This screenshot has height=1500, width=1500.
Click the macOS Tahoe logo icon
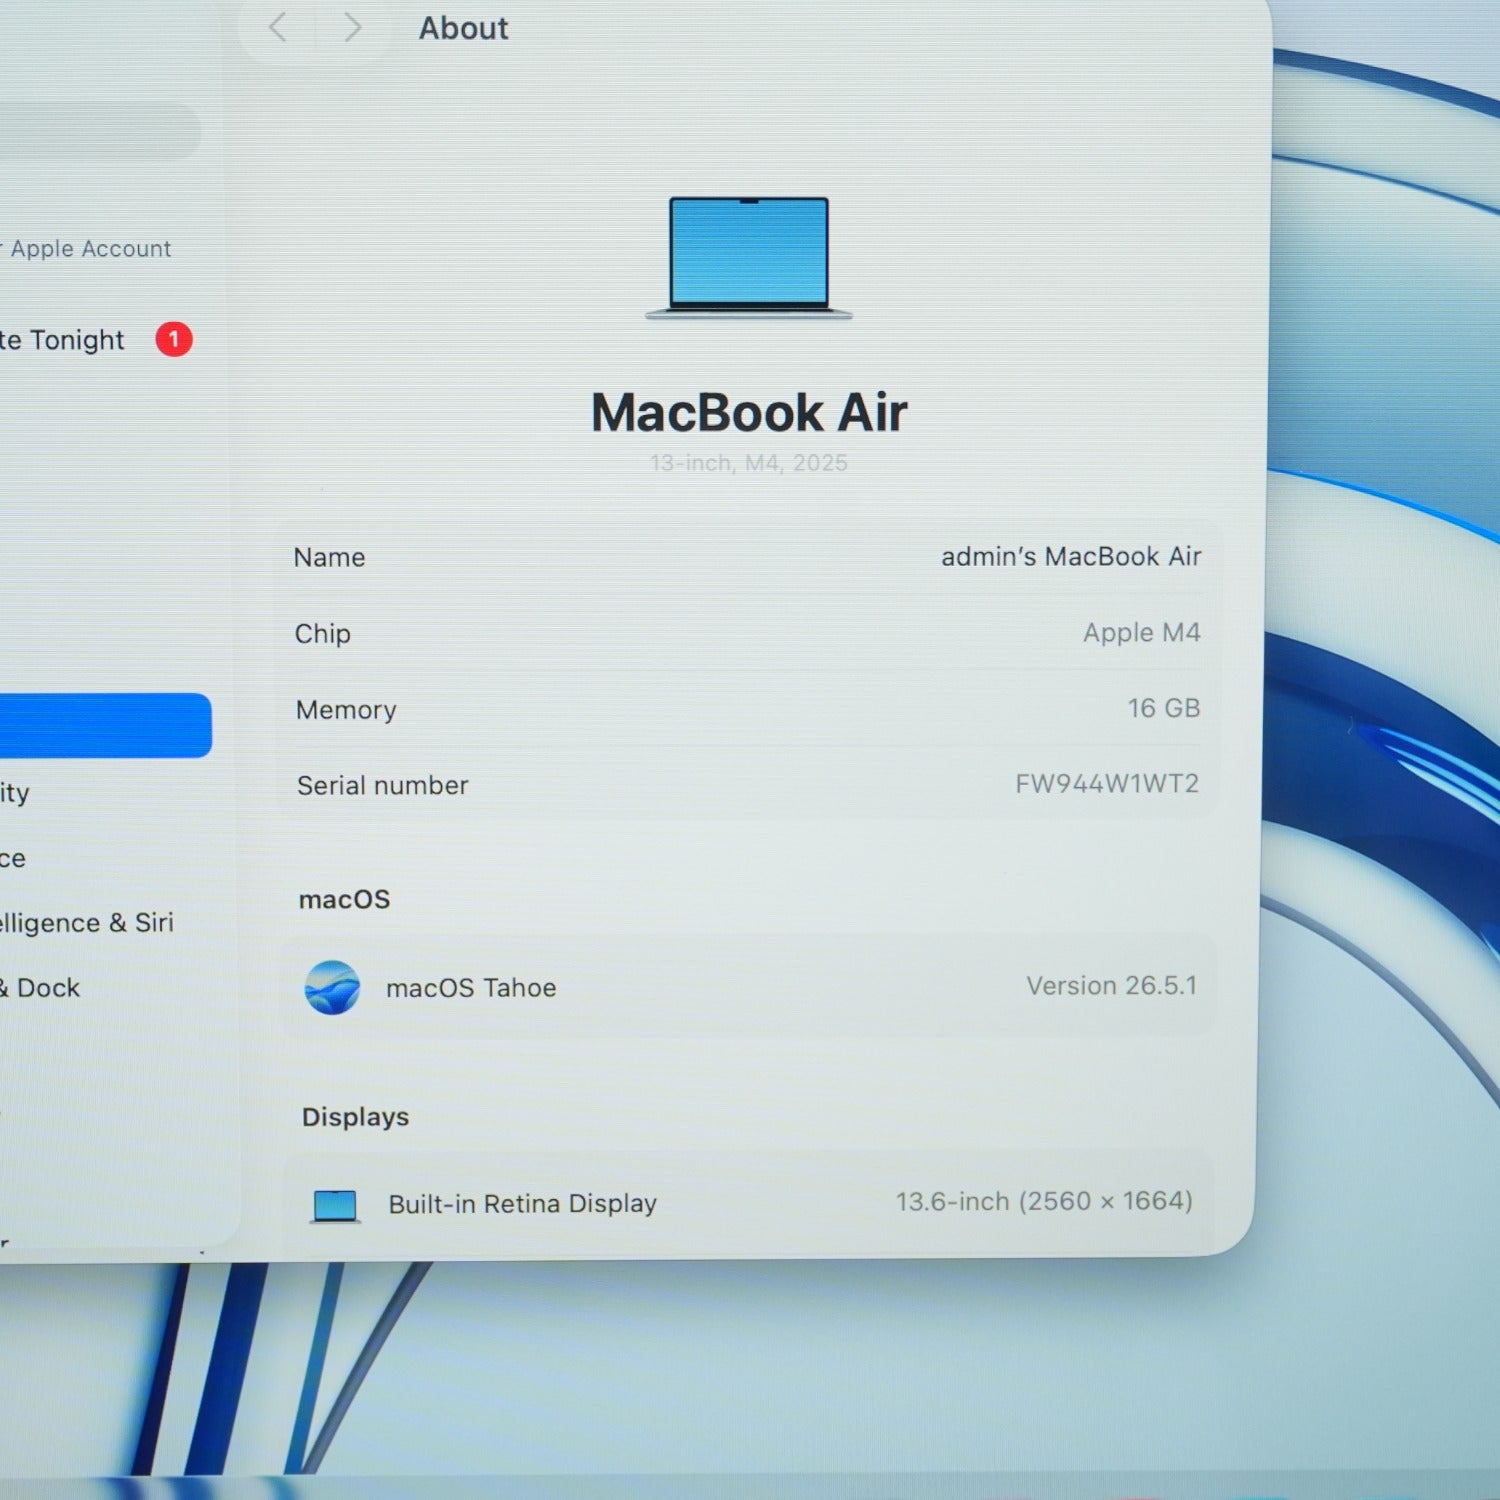(x=332, y=987)
